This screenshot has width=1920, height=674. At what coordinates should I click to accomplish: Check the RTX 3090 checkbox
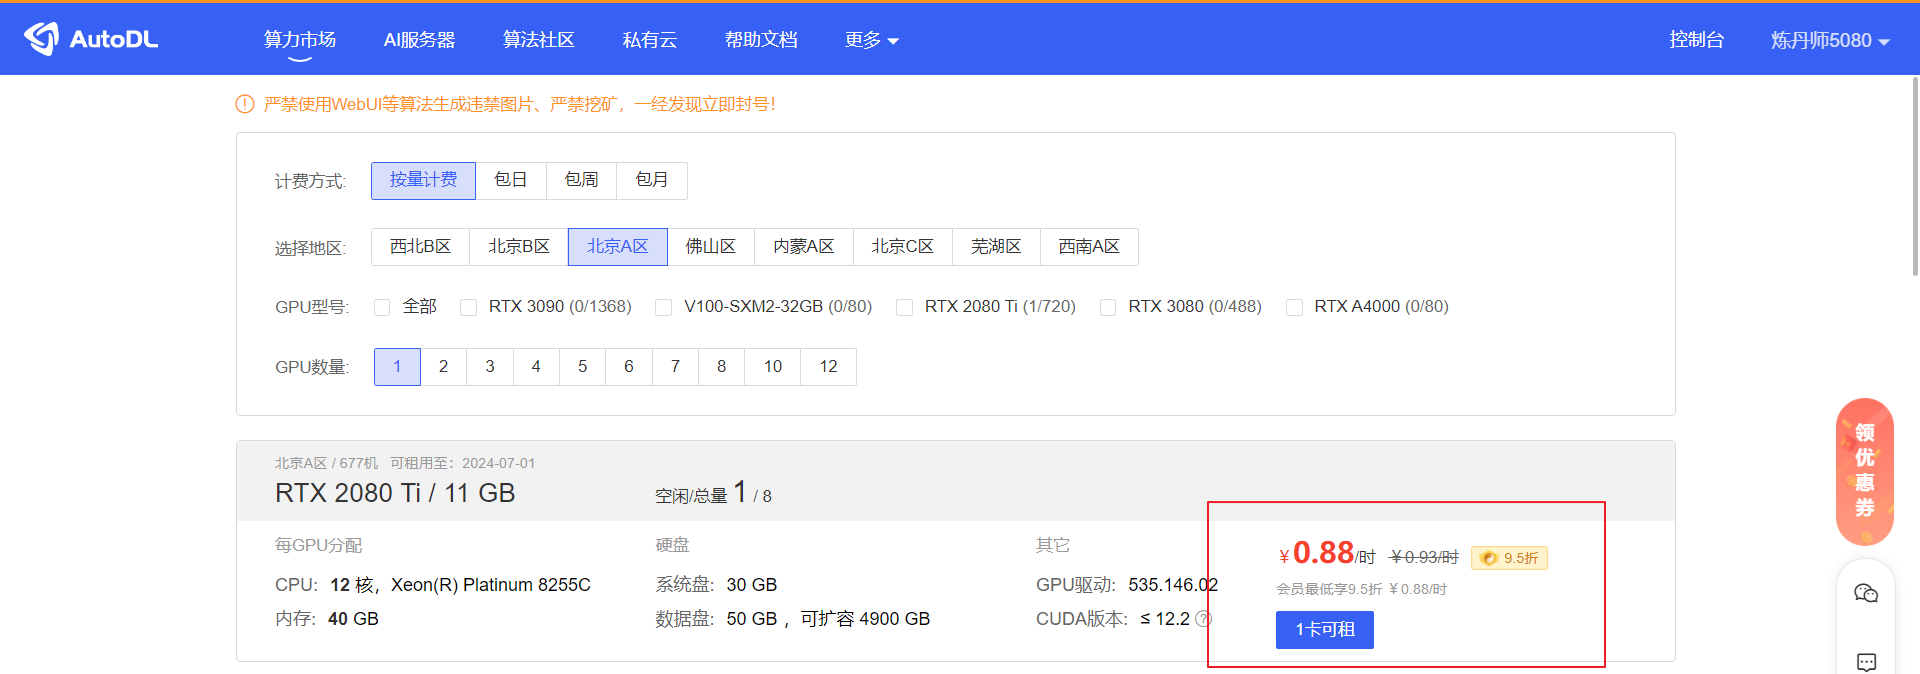pos(468,307)
